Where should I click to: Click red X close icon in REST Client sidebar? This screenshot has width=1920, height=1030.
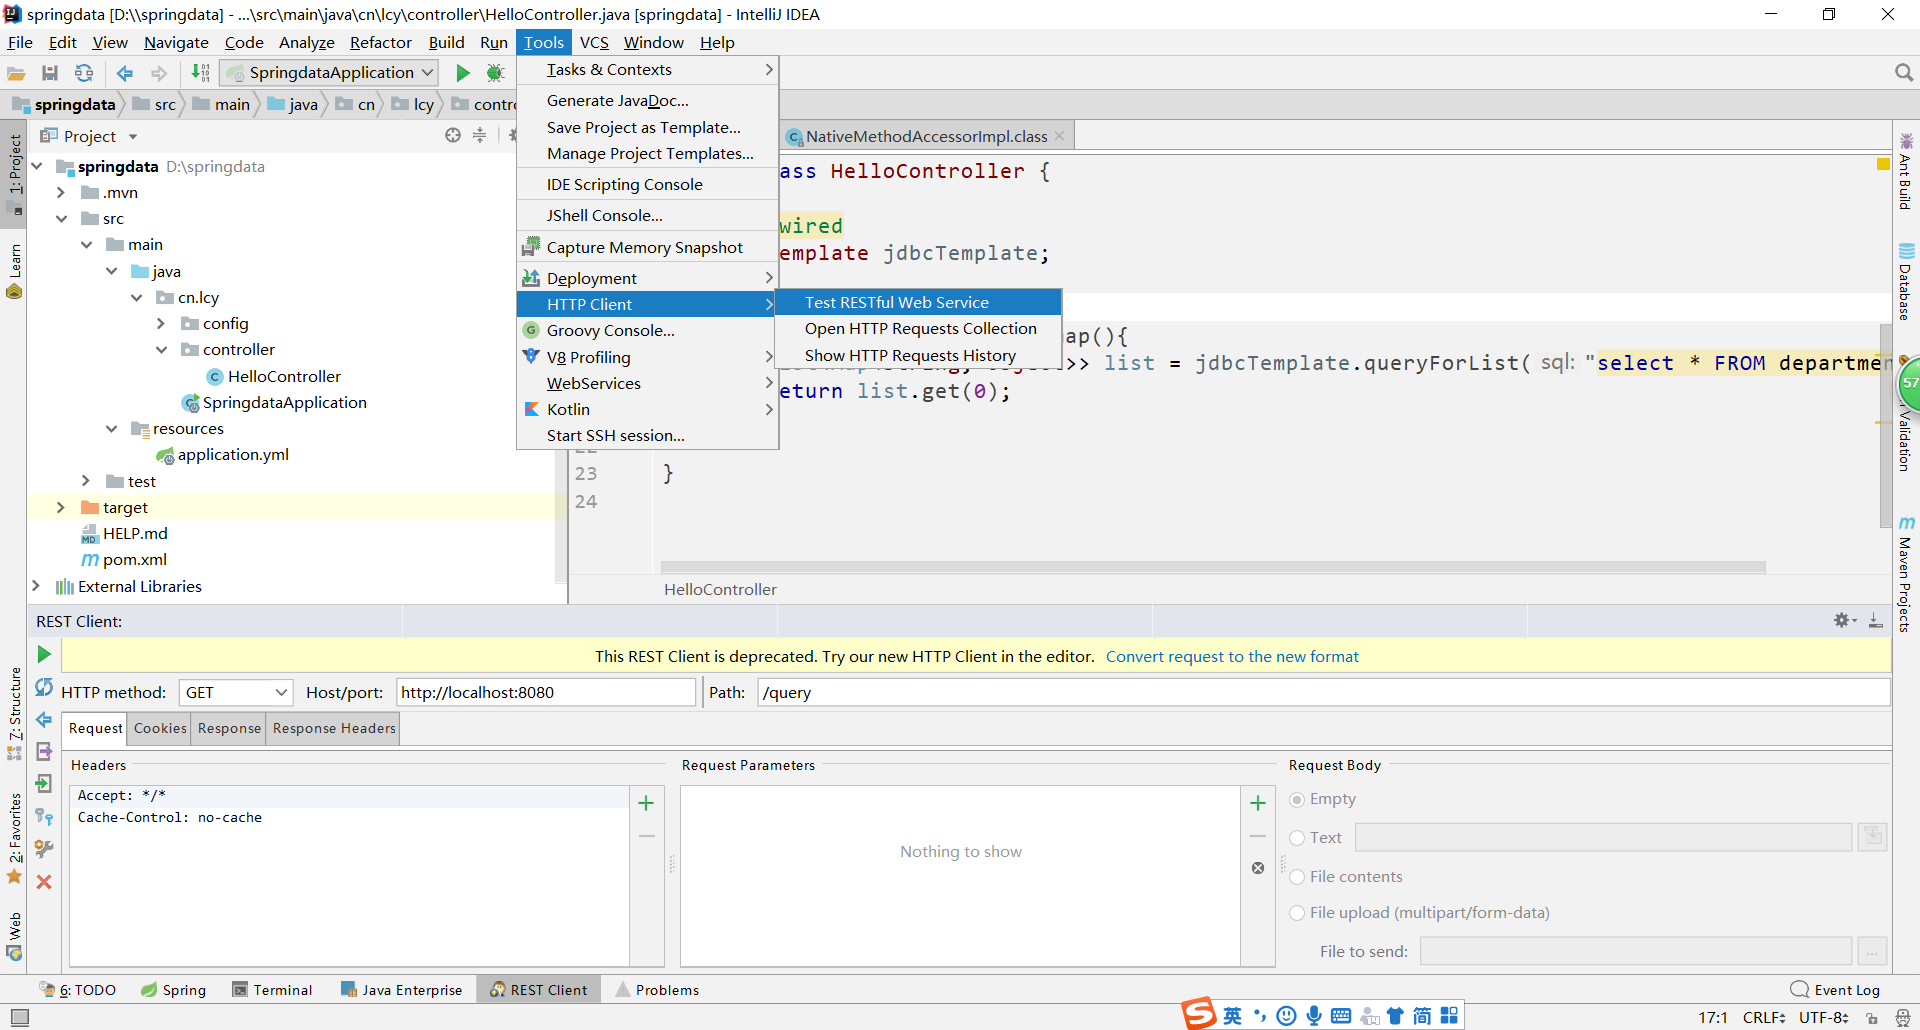pos(44,882)
